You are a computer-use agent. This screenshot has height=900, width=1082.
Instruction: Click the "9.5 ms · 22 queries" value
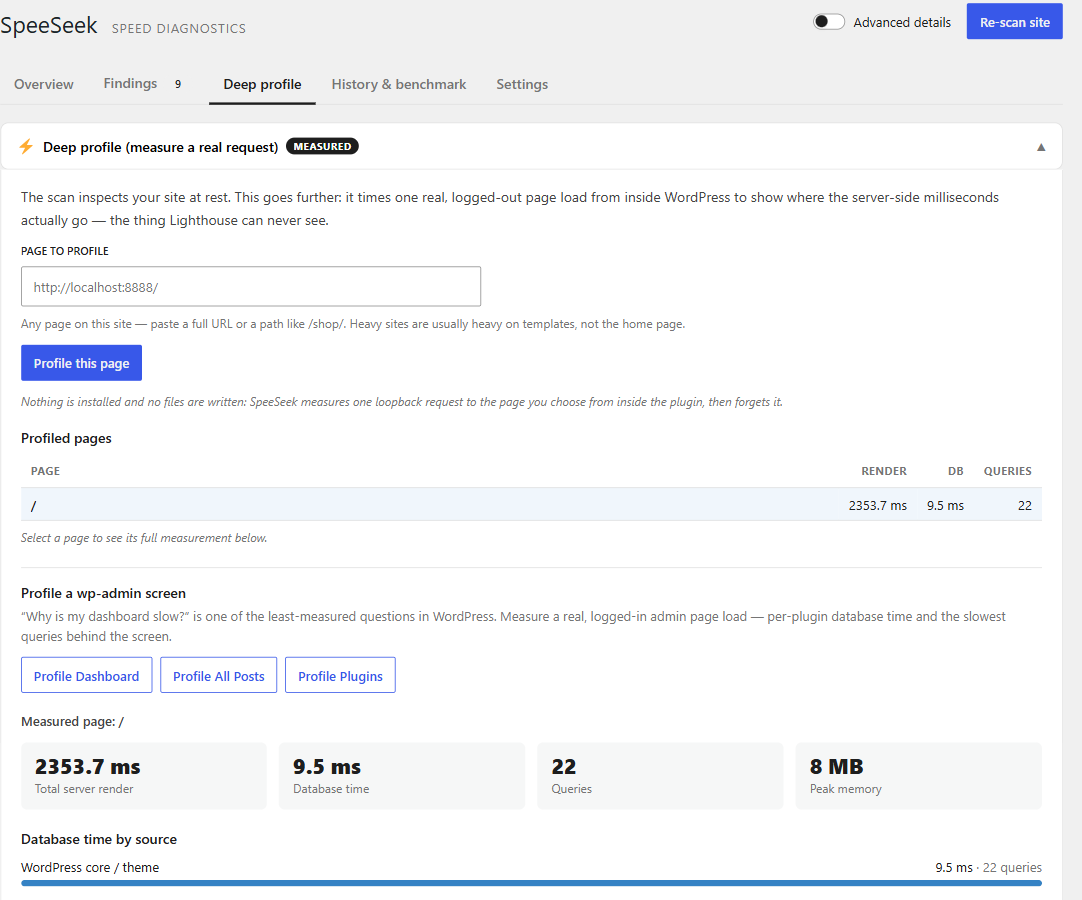(988, 868)
